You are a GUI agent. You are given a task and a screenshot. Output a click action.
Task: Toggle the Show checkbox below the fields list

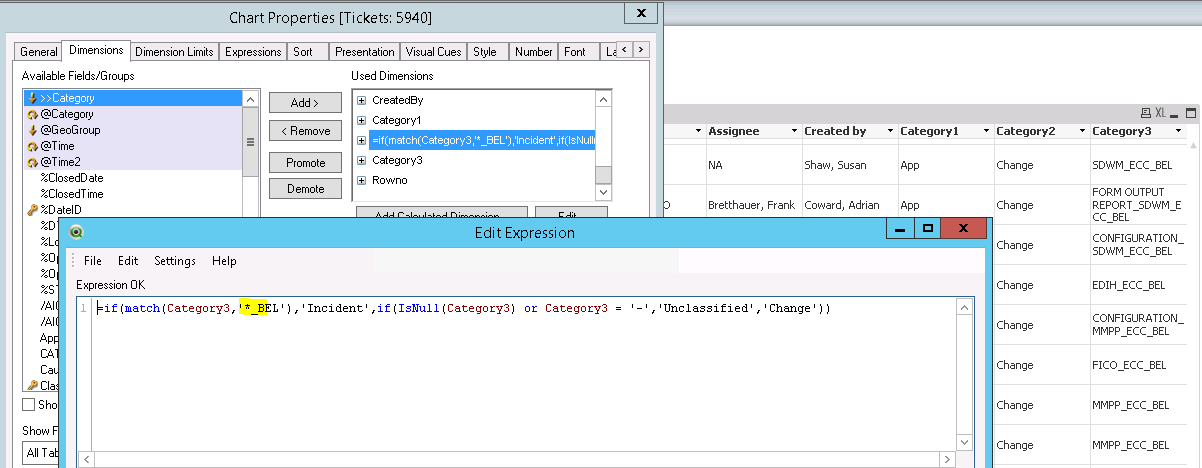point(29,404)
